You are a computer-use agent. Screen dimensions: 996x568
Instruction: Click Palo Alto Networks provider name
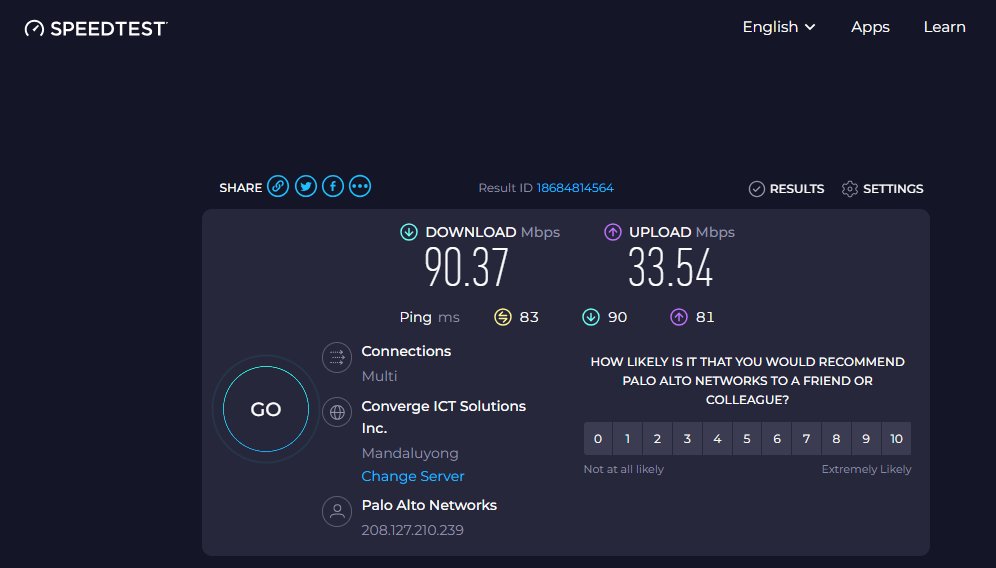click(x=429, y=505)
